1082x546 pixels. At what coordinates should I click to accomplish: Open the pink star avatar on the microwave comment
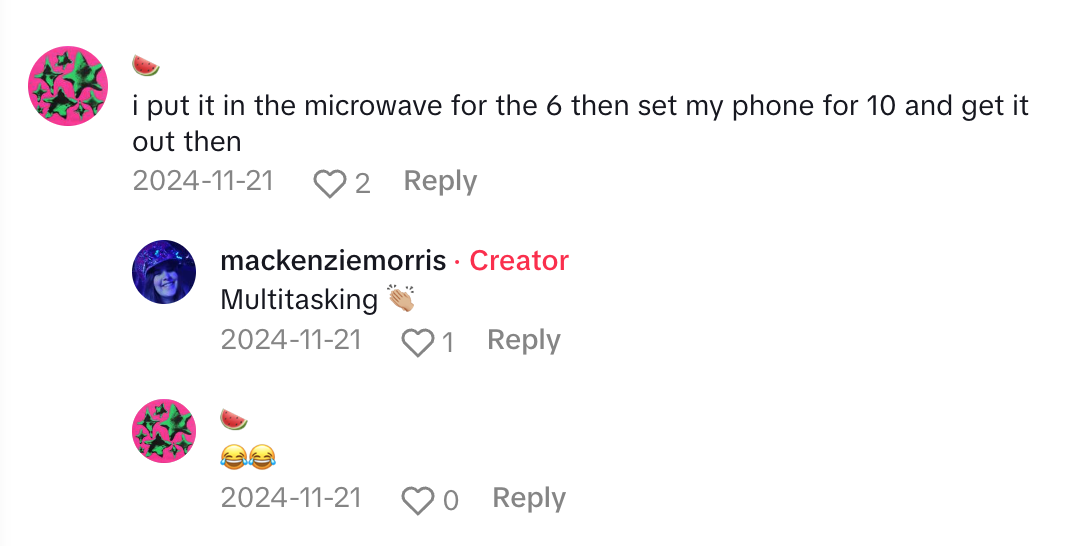68,86
